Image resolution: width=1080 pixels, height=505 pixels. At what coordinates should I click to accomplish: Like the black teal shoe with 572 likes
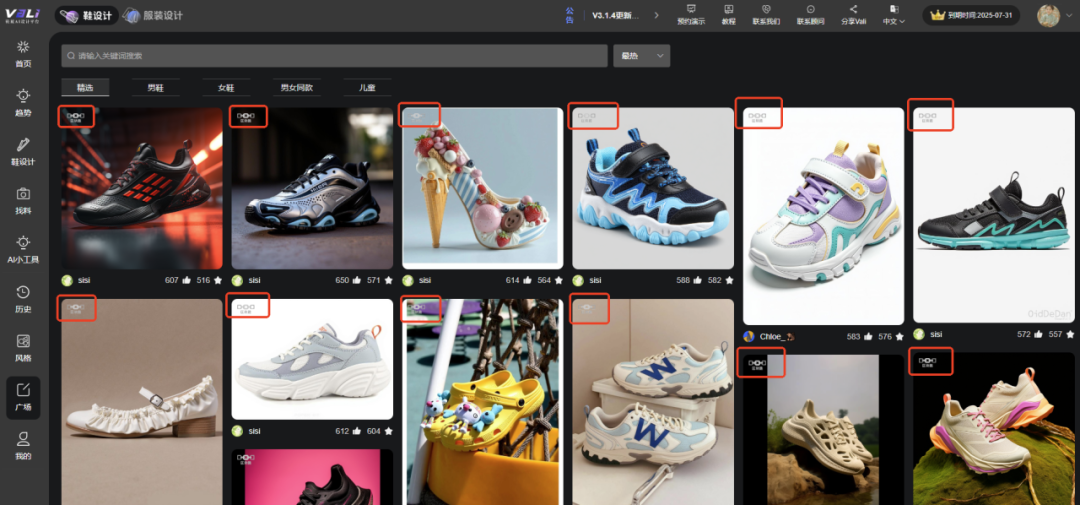click(1038, 334)
